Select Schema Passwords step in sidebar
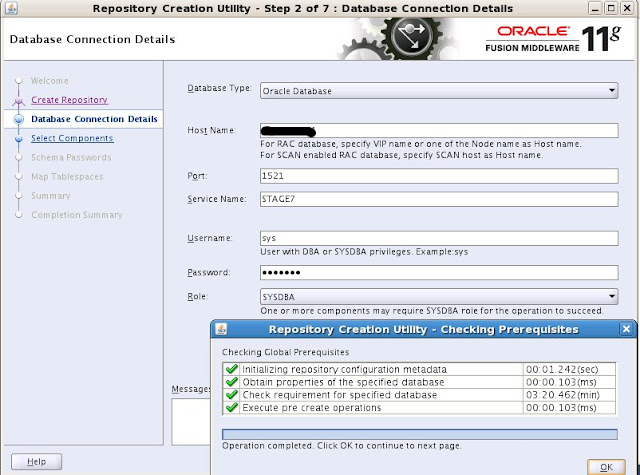640x475 pixels. click(x=71, y=158)
